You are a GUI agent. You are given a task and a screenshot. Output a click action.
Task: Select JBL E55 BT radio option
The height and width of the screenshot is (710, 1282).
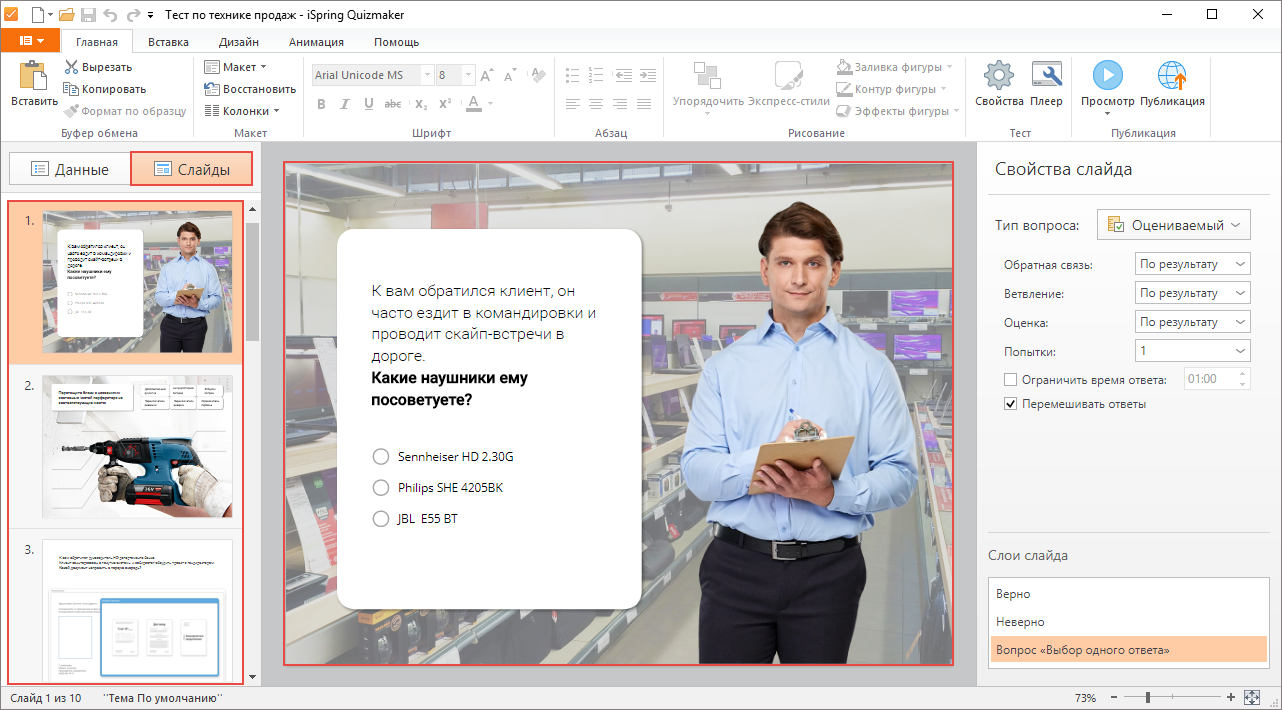380,519
